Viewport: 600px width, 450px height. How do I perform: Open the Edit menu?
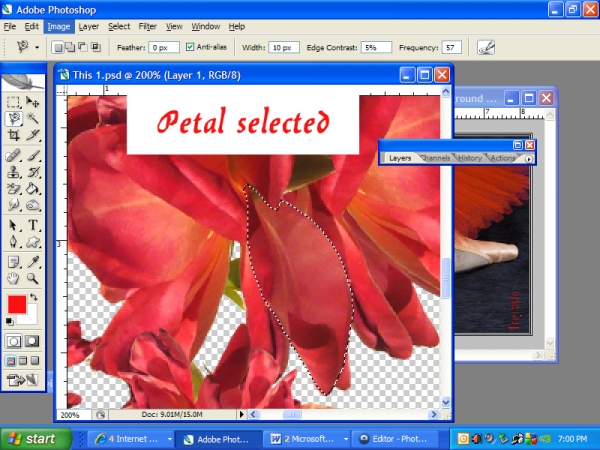point(31,26)
